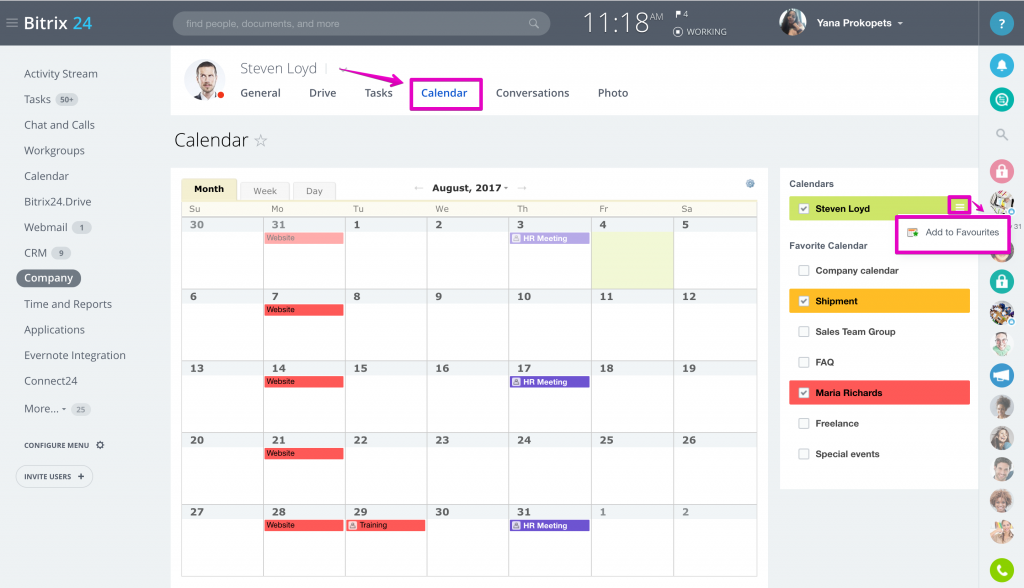The image size is (1024, 588).
Task: Open Time and Reports link
Action: pos(68,304)
